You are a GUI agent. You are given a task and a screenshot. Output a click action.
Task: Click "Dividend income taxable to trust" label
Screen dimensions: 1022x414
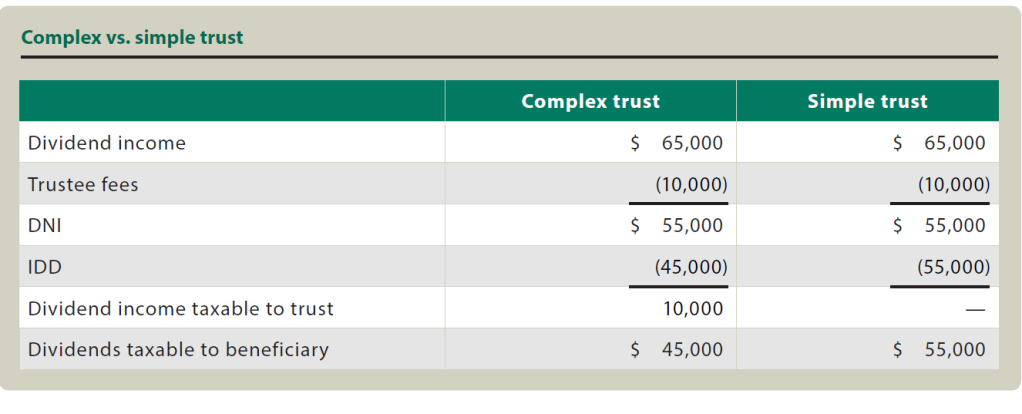181,309
